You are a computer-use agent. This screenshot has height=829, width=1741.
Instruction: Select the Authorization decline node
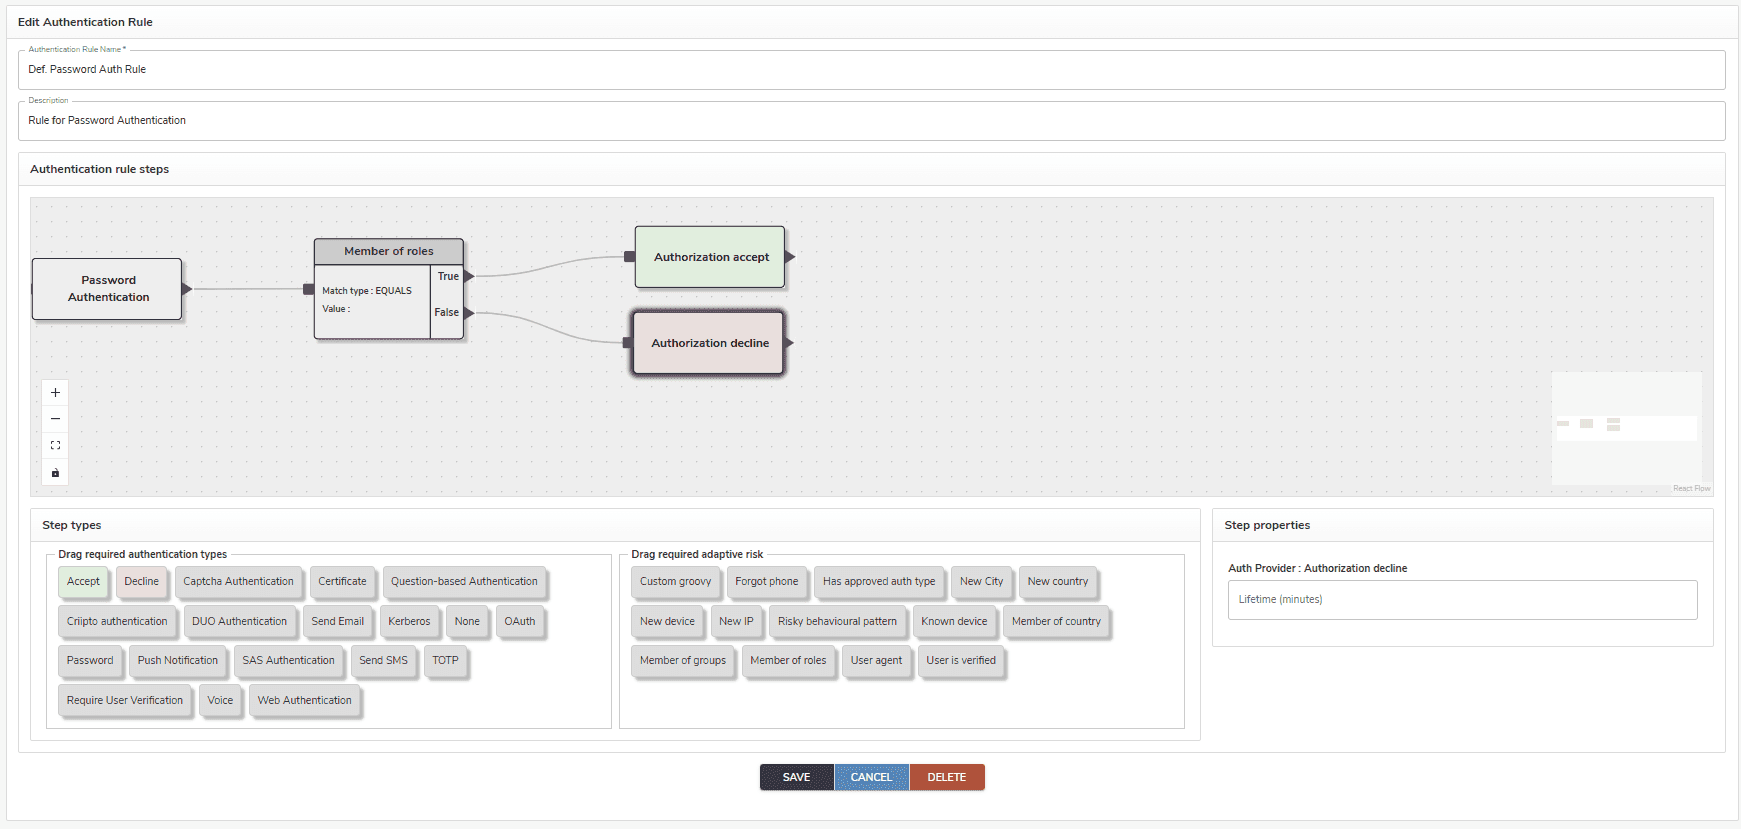coord(709,343)
